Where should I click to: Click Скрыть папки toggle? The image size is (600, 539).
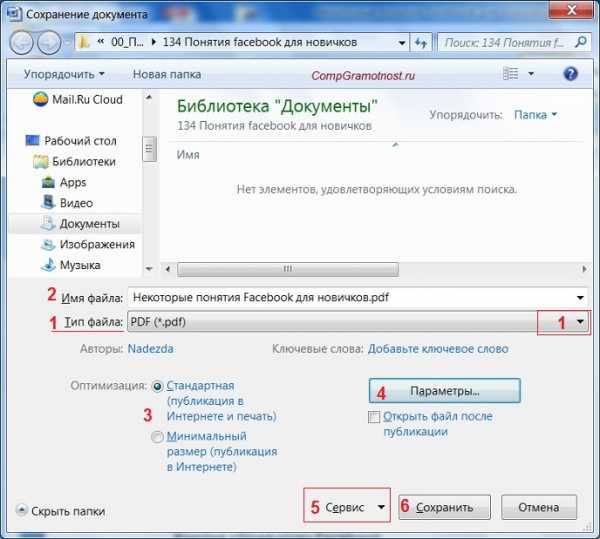point(61,511)
